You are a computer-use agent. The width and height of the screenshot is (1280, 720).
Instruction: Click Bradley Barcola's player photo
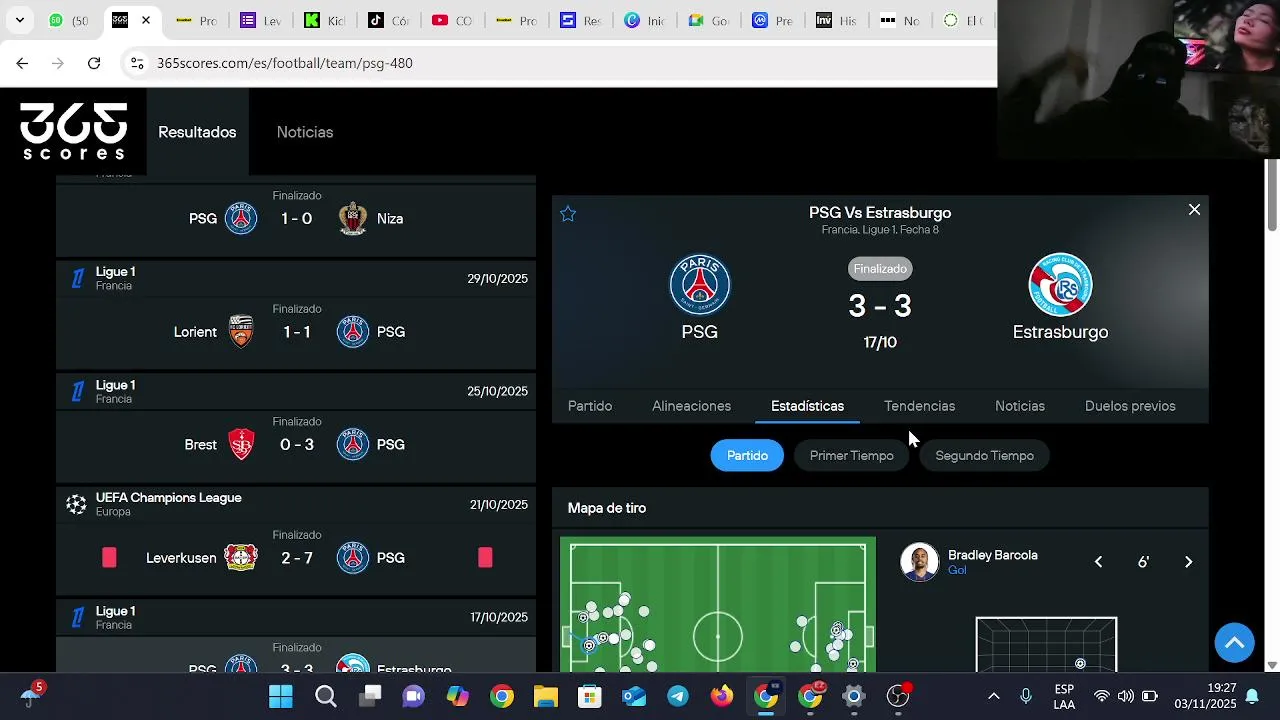919,562
